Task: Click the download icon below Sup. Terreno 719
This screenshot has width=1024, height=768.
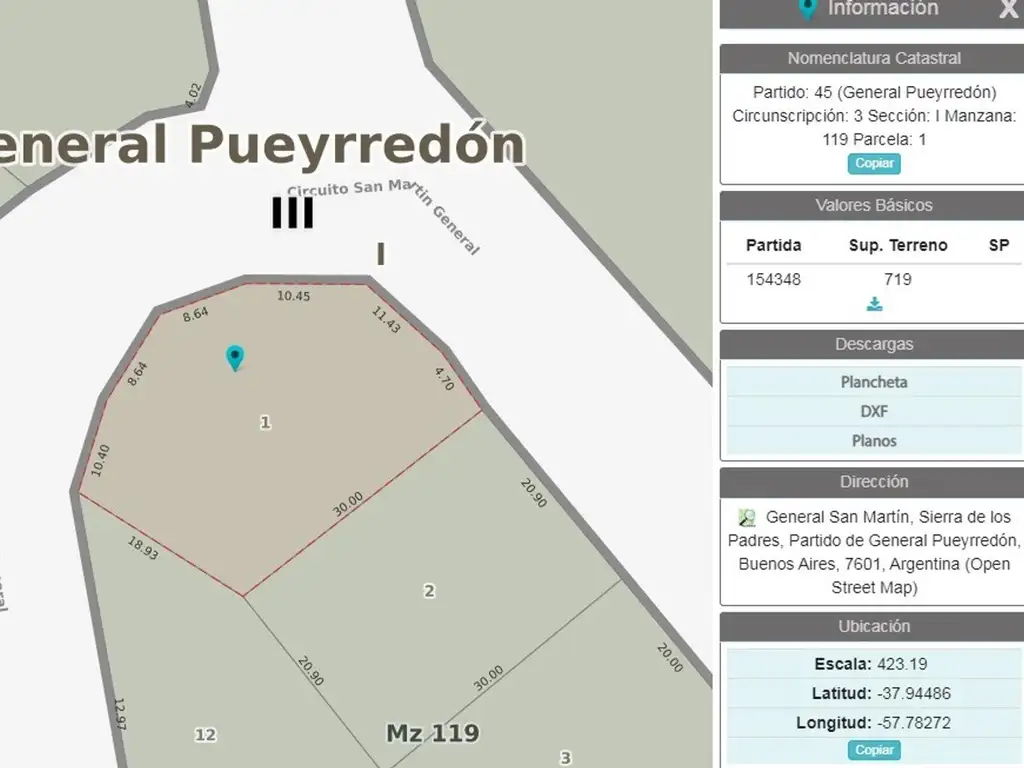Action: click(x=875, y=304)
